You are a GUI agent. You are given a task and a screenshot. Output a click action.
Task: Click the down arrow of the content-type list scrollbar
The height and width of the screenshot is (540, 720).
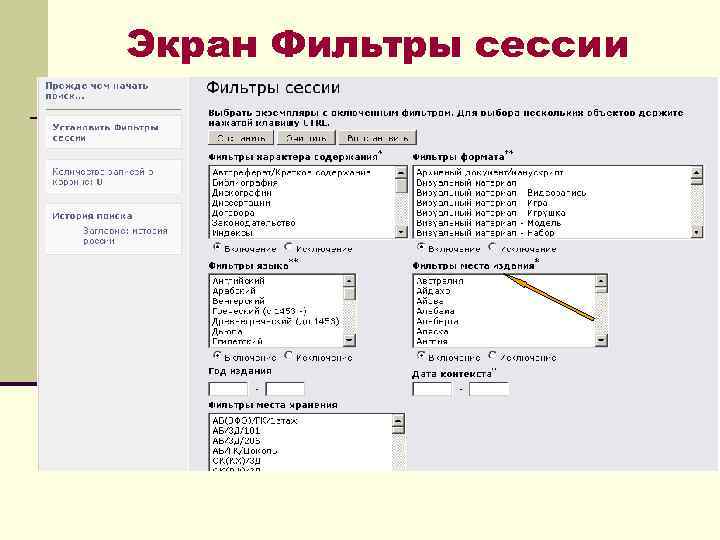coord(401,232)
